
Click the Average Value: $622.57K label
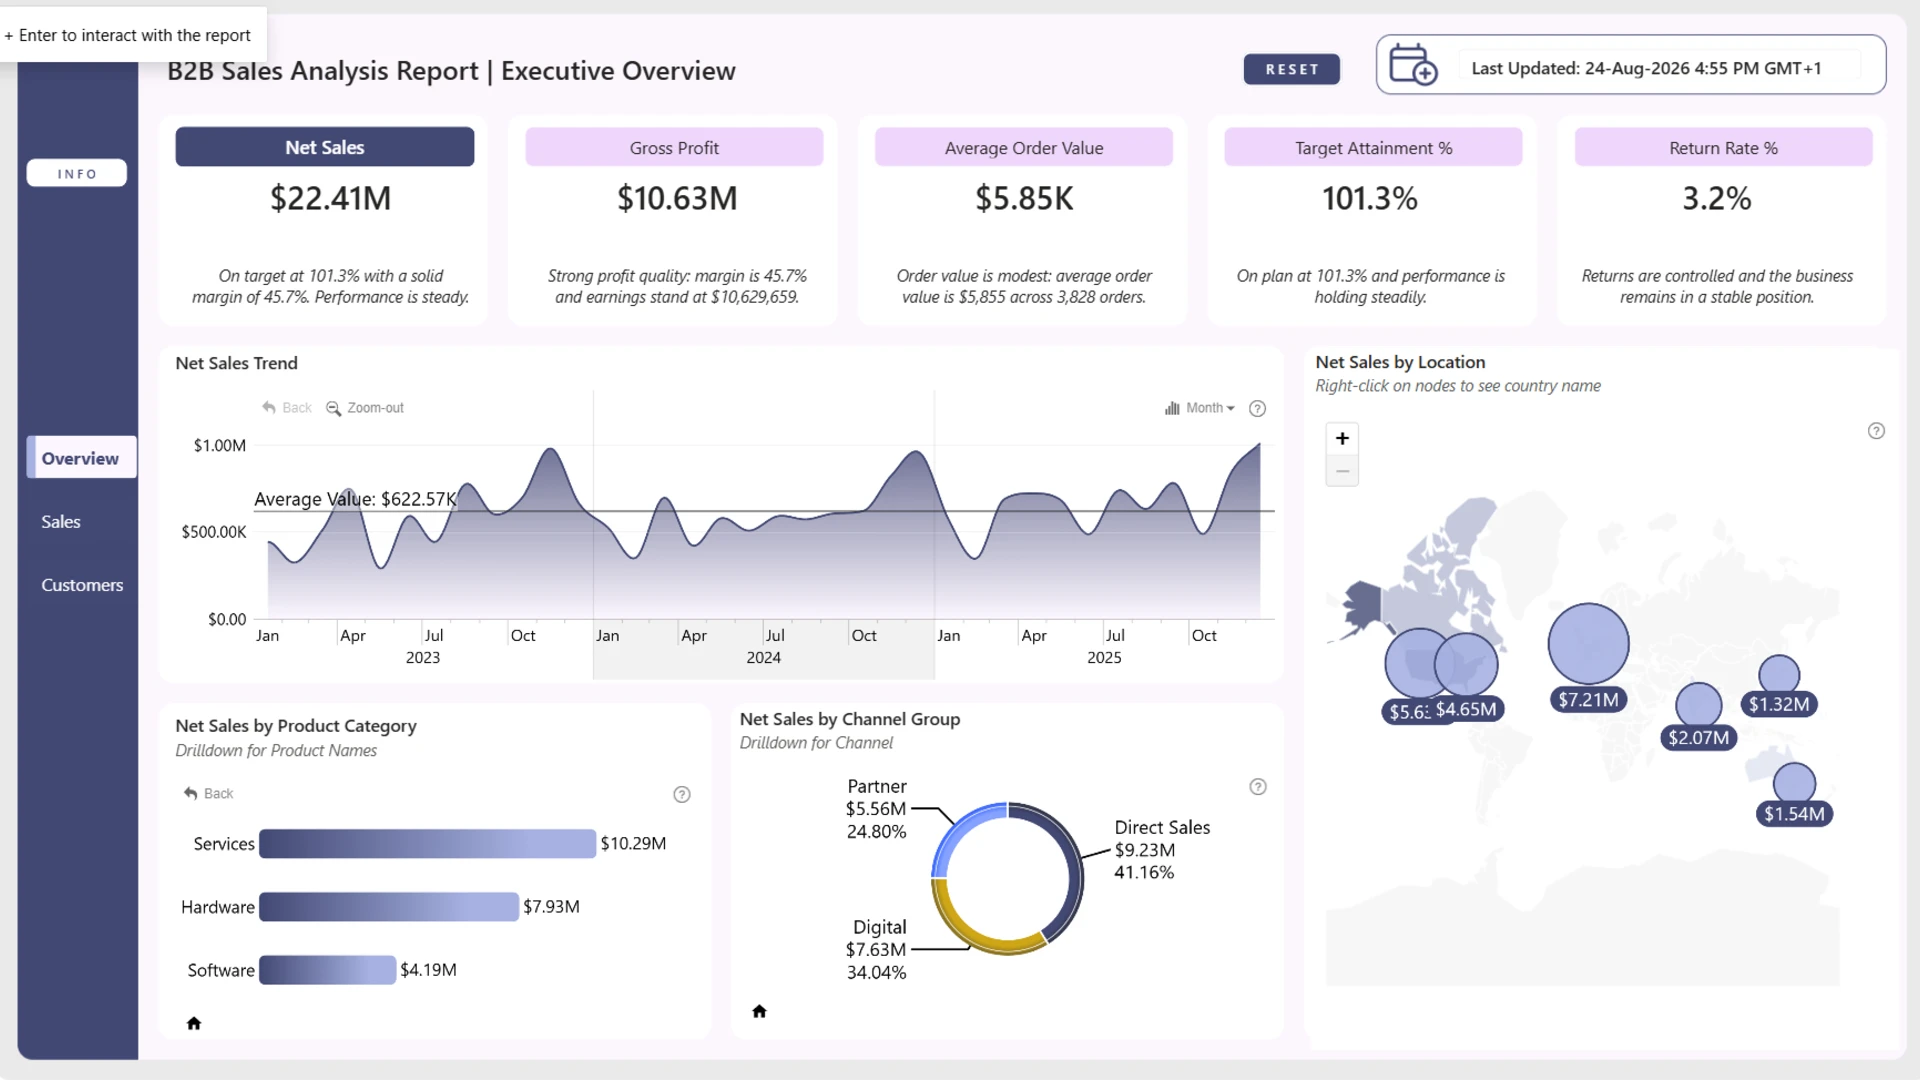[355, 499]
